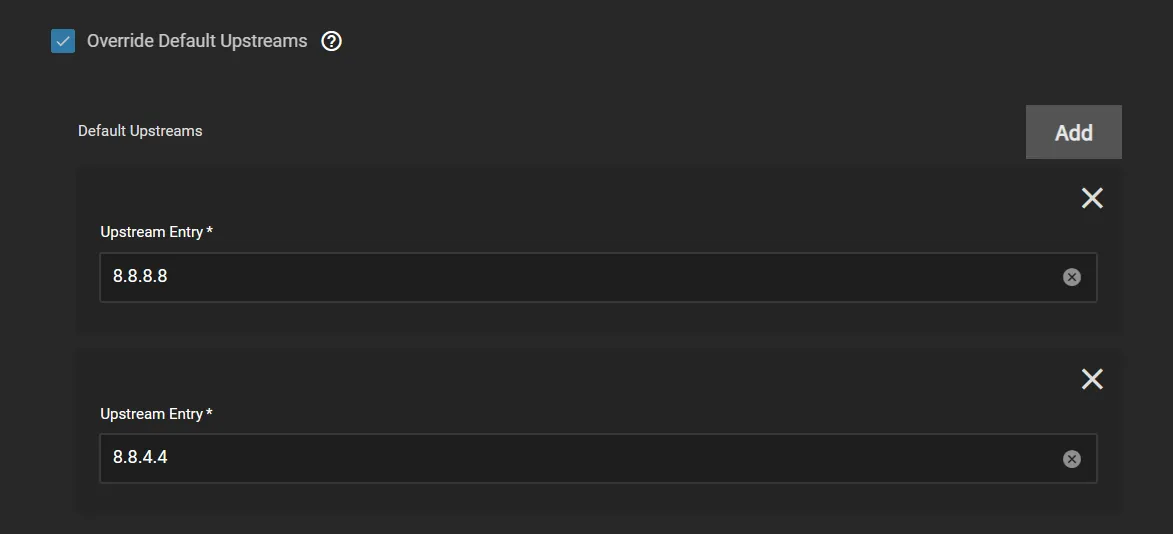Focus the input field containing 8.8.4.4
The height and width of the screenshot is (534, 1173).
tap(600, 459)
